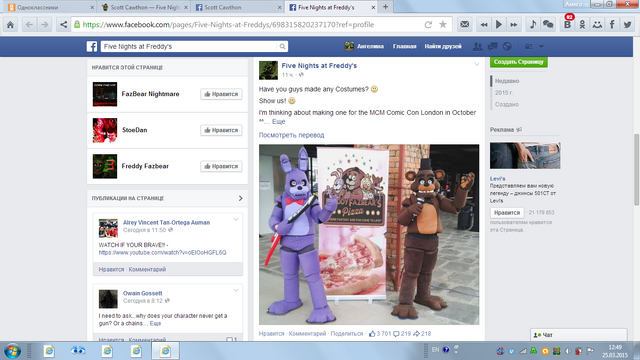Viewport: 640px width, 360px height.
Task: Open Найти друзей in Facebook bar
Action: pos(443,46)
